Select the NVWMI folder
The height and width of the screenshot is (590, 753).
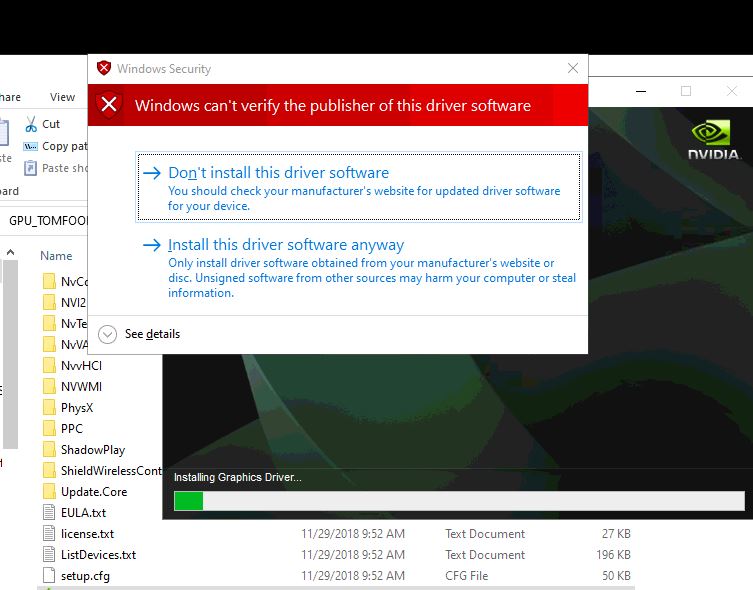82,387
